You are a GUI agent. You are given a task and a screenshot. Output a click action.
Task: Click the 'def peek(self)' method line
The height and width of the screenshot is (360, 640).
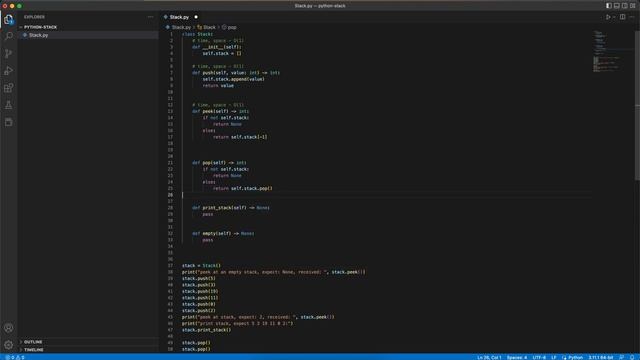(x=220, y=111)
